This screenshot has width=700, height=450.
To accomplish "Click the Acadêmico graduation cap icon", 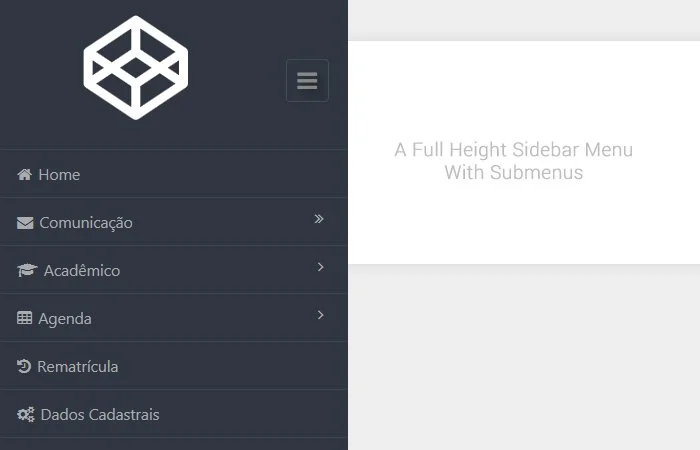I will tap(27, 270).
